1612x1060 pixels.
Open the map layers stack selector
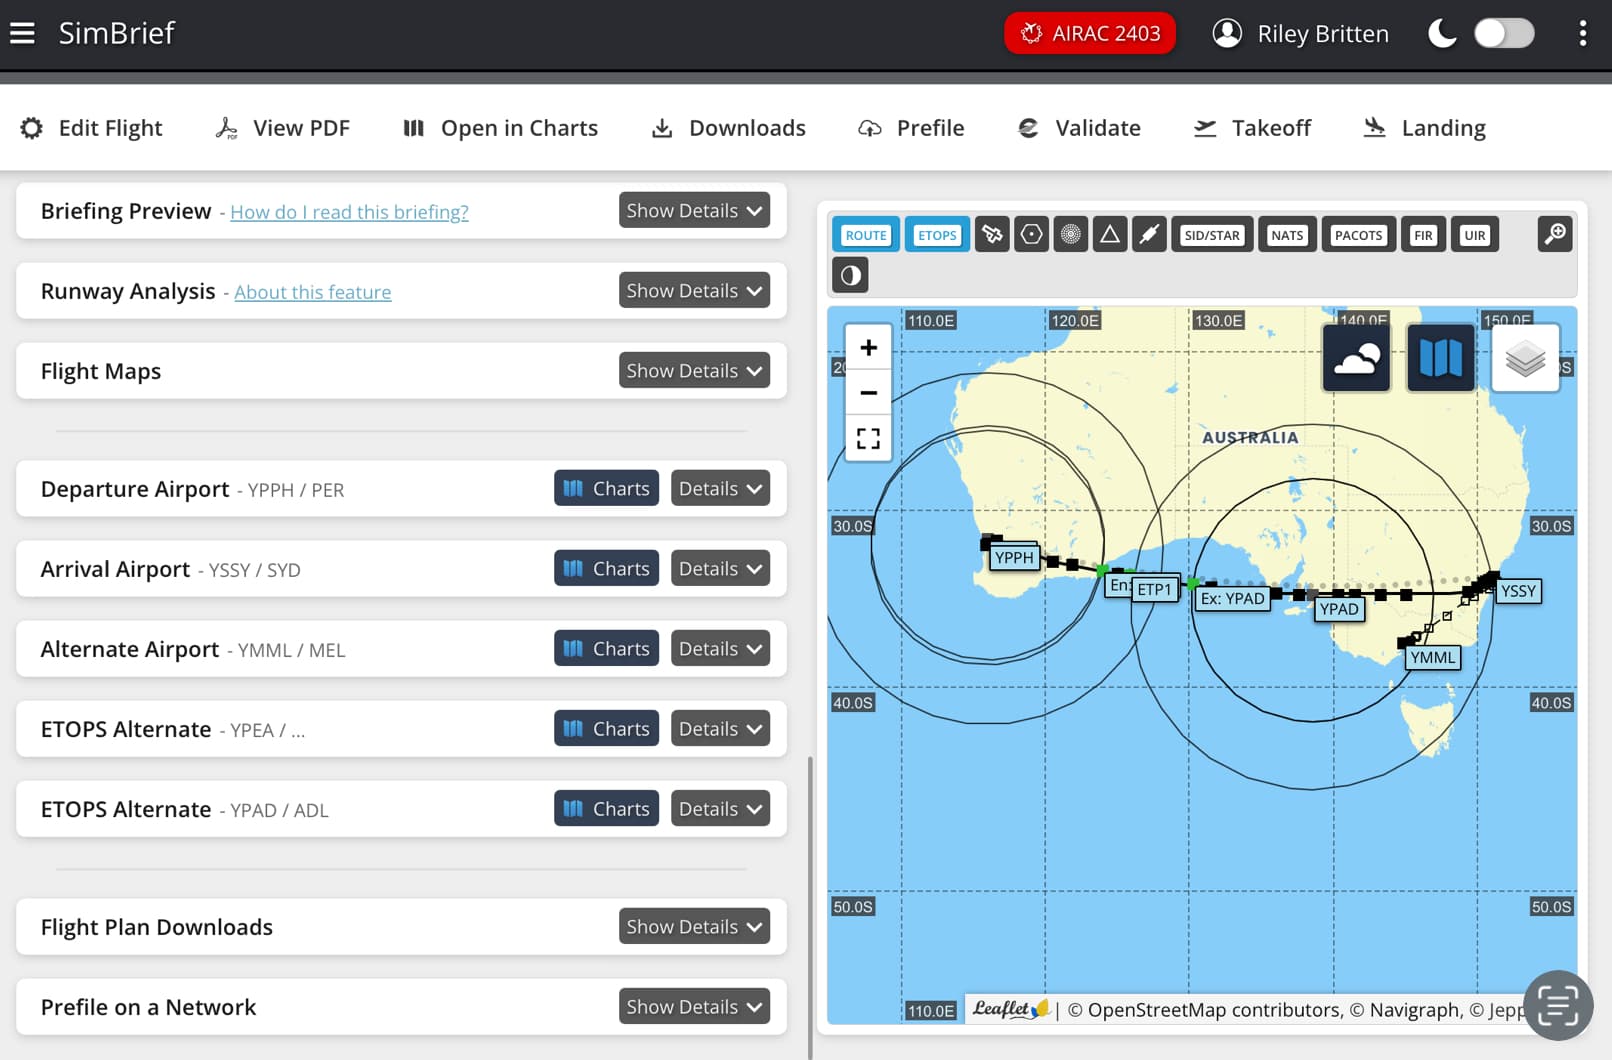tap(1525, 358)
